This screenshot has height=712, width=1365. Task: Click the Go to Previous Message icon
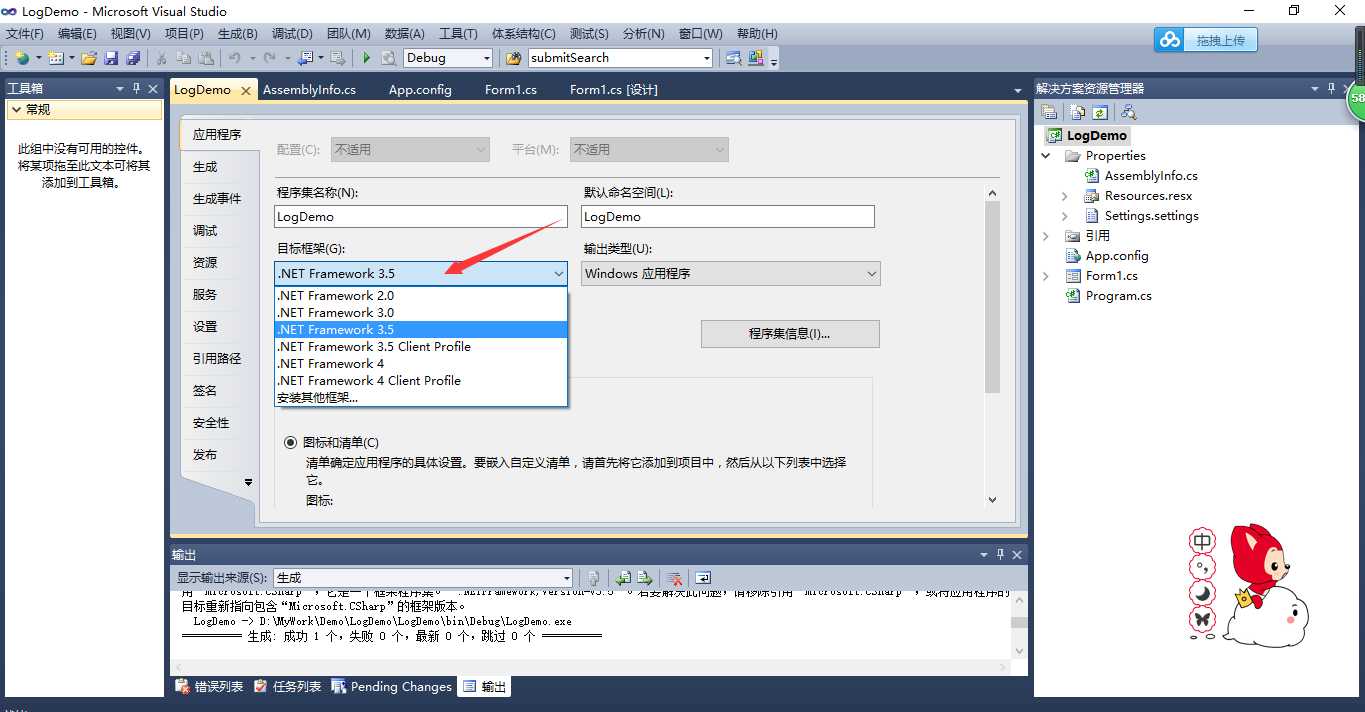click(x=623, y=578)
